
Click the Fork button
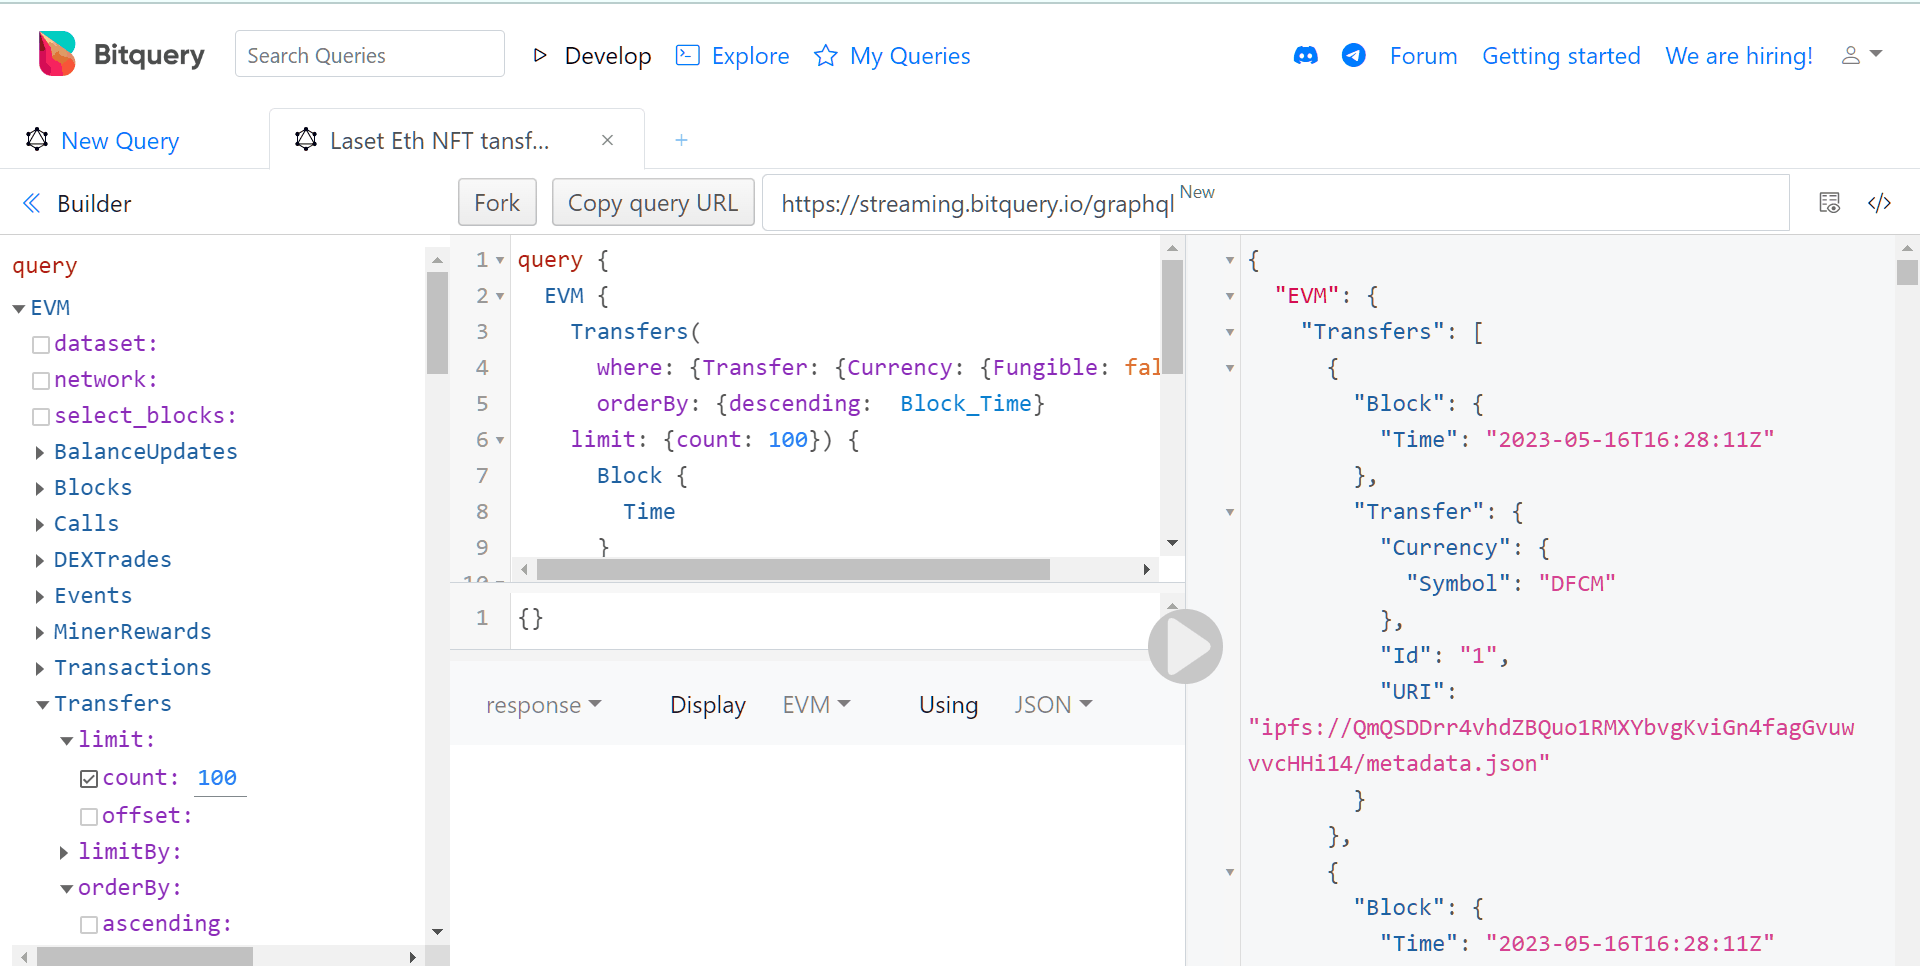click(497, 202)
